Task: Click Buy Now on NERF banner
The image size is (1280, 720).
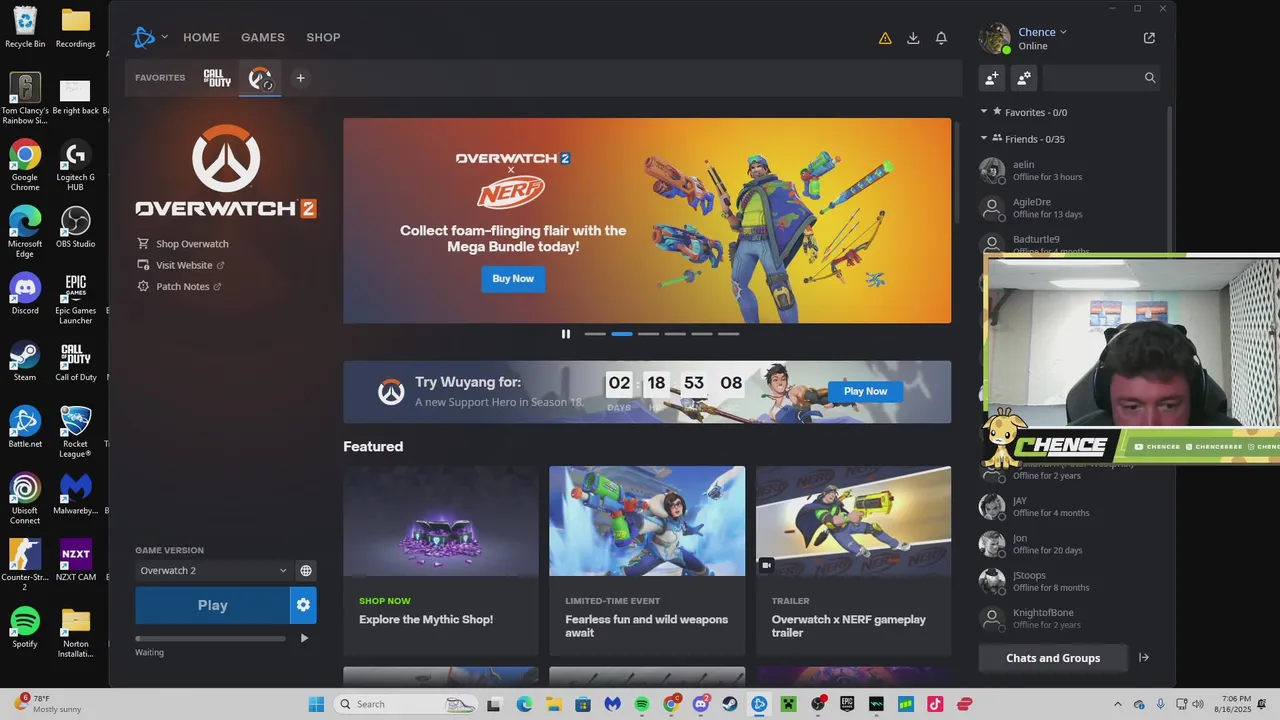Action: click(513, 278)
